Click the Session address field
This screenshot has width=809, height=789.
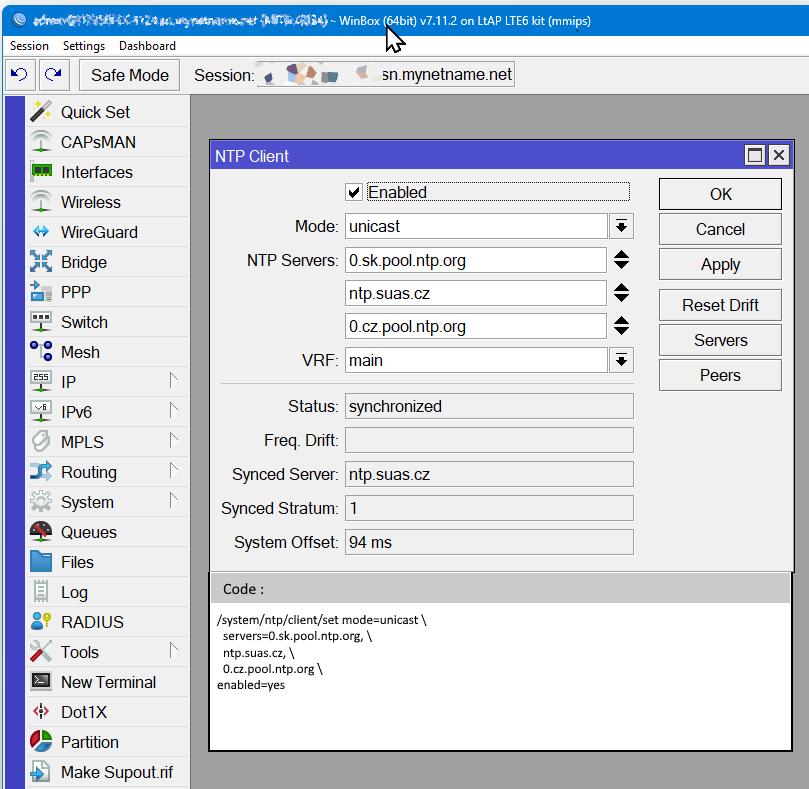385,75
